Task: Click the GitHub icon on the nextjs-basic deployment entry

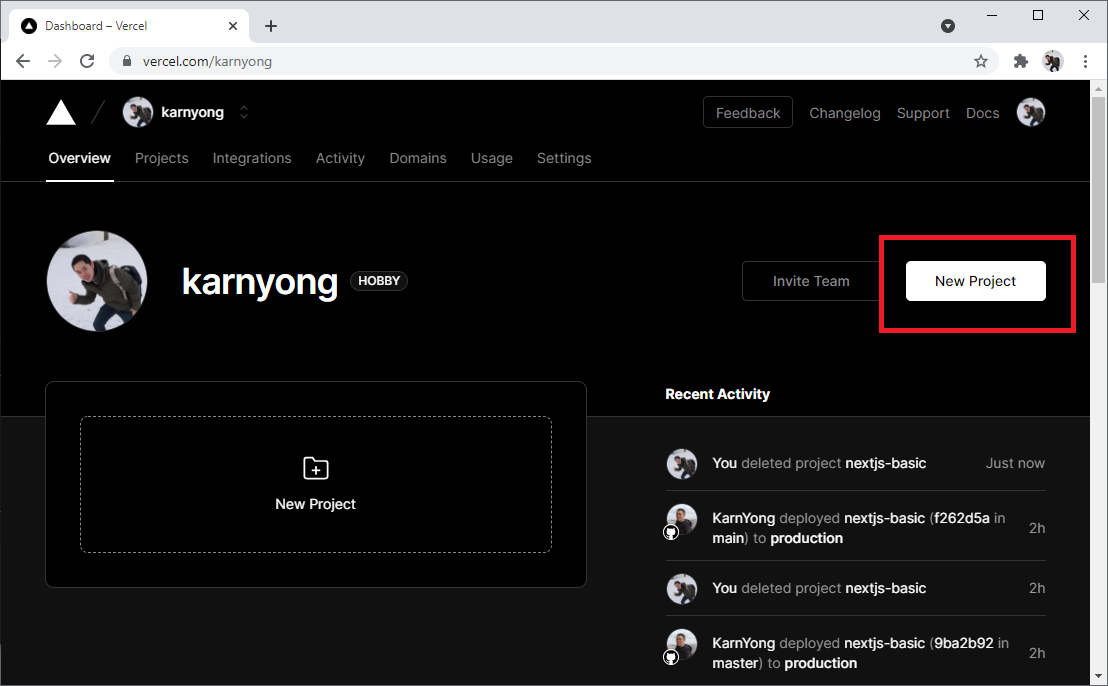Action: pos(671,531)
